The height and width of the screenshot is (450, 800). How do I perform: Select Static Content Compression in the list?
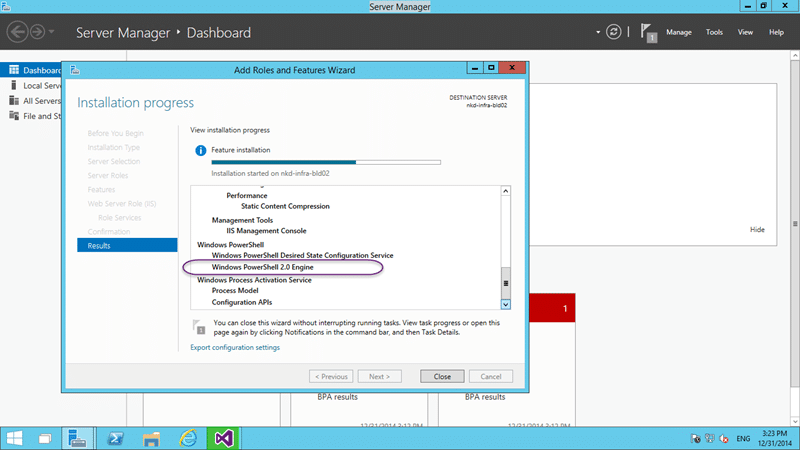285,206
